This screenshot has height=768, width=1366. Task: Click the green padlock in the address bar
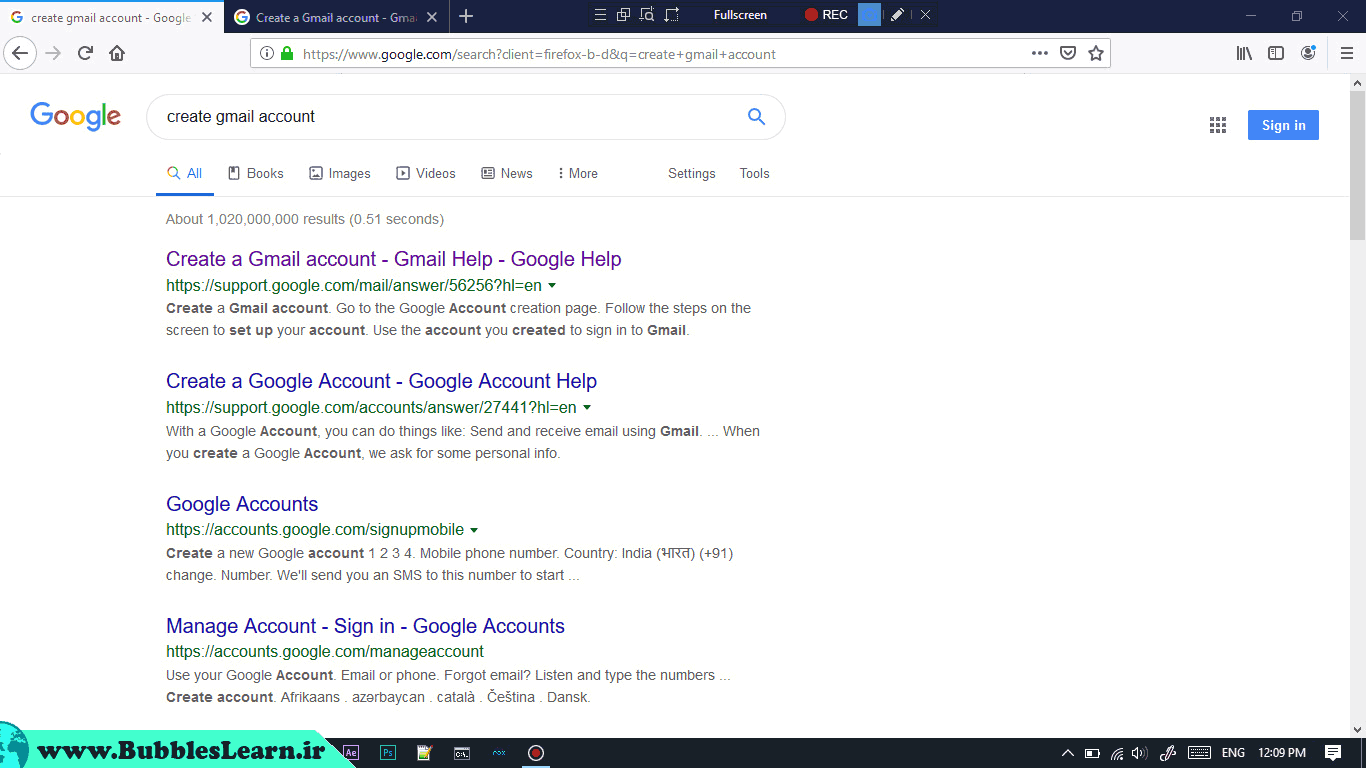coord(287,54)
